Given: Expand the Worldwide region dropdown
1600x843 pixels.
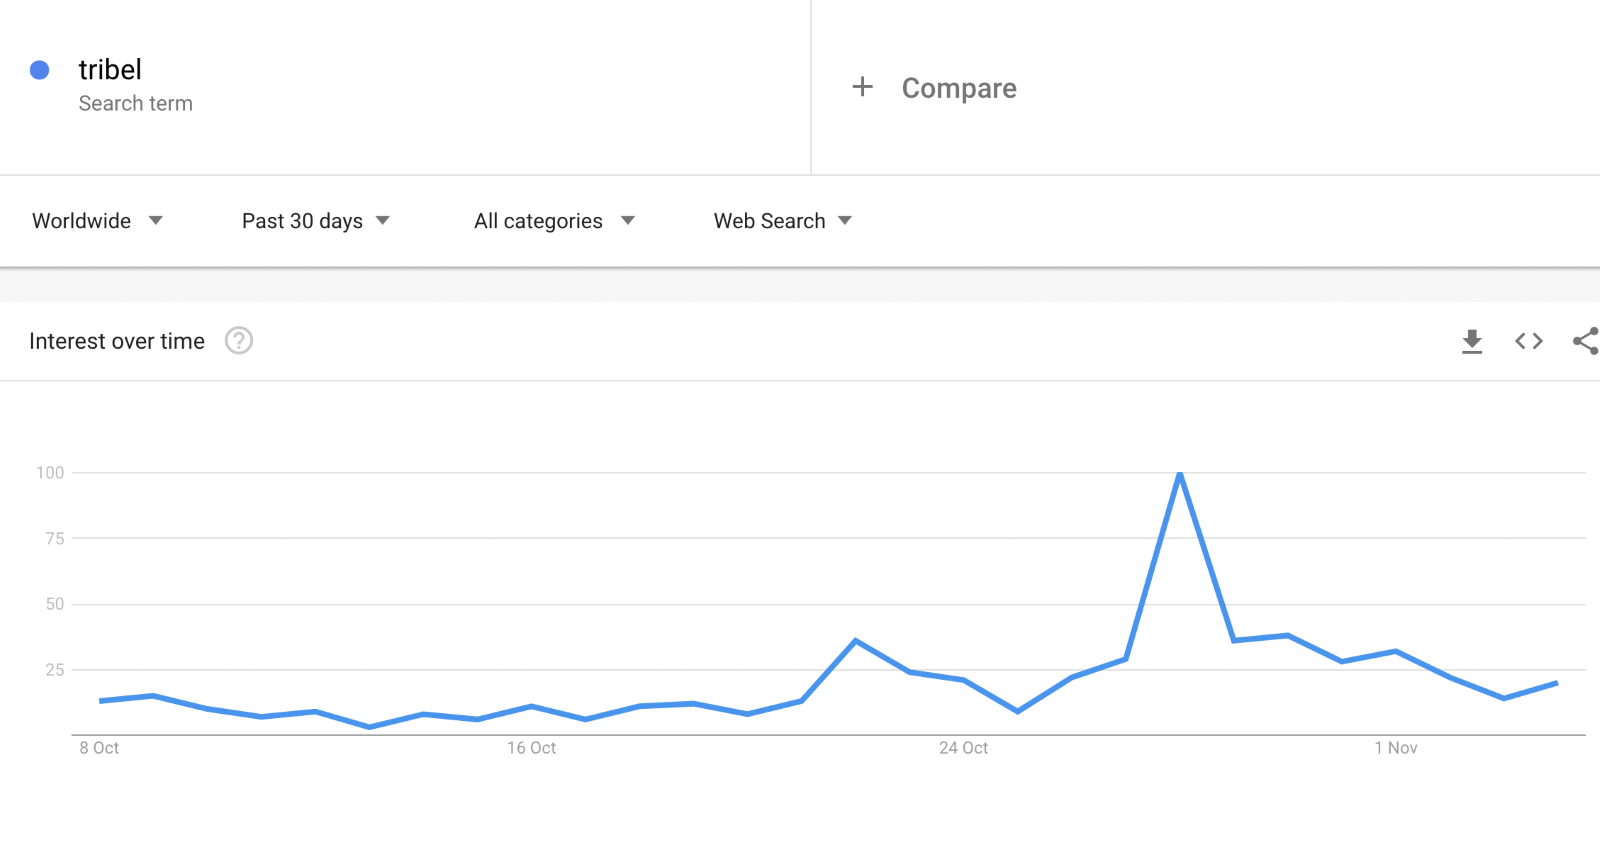Looking at the screenshot, I should (98, 221).
